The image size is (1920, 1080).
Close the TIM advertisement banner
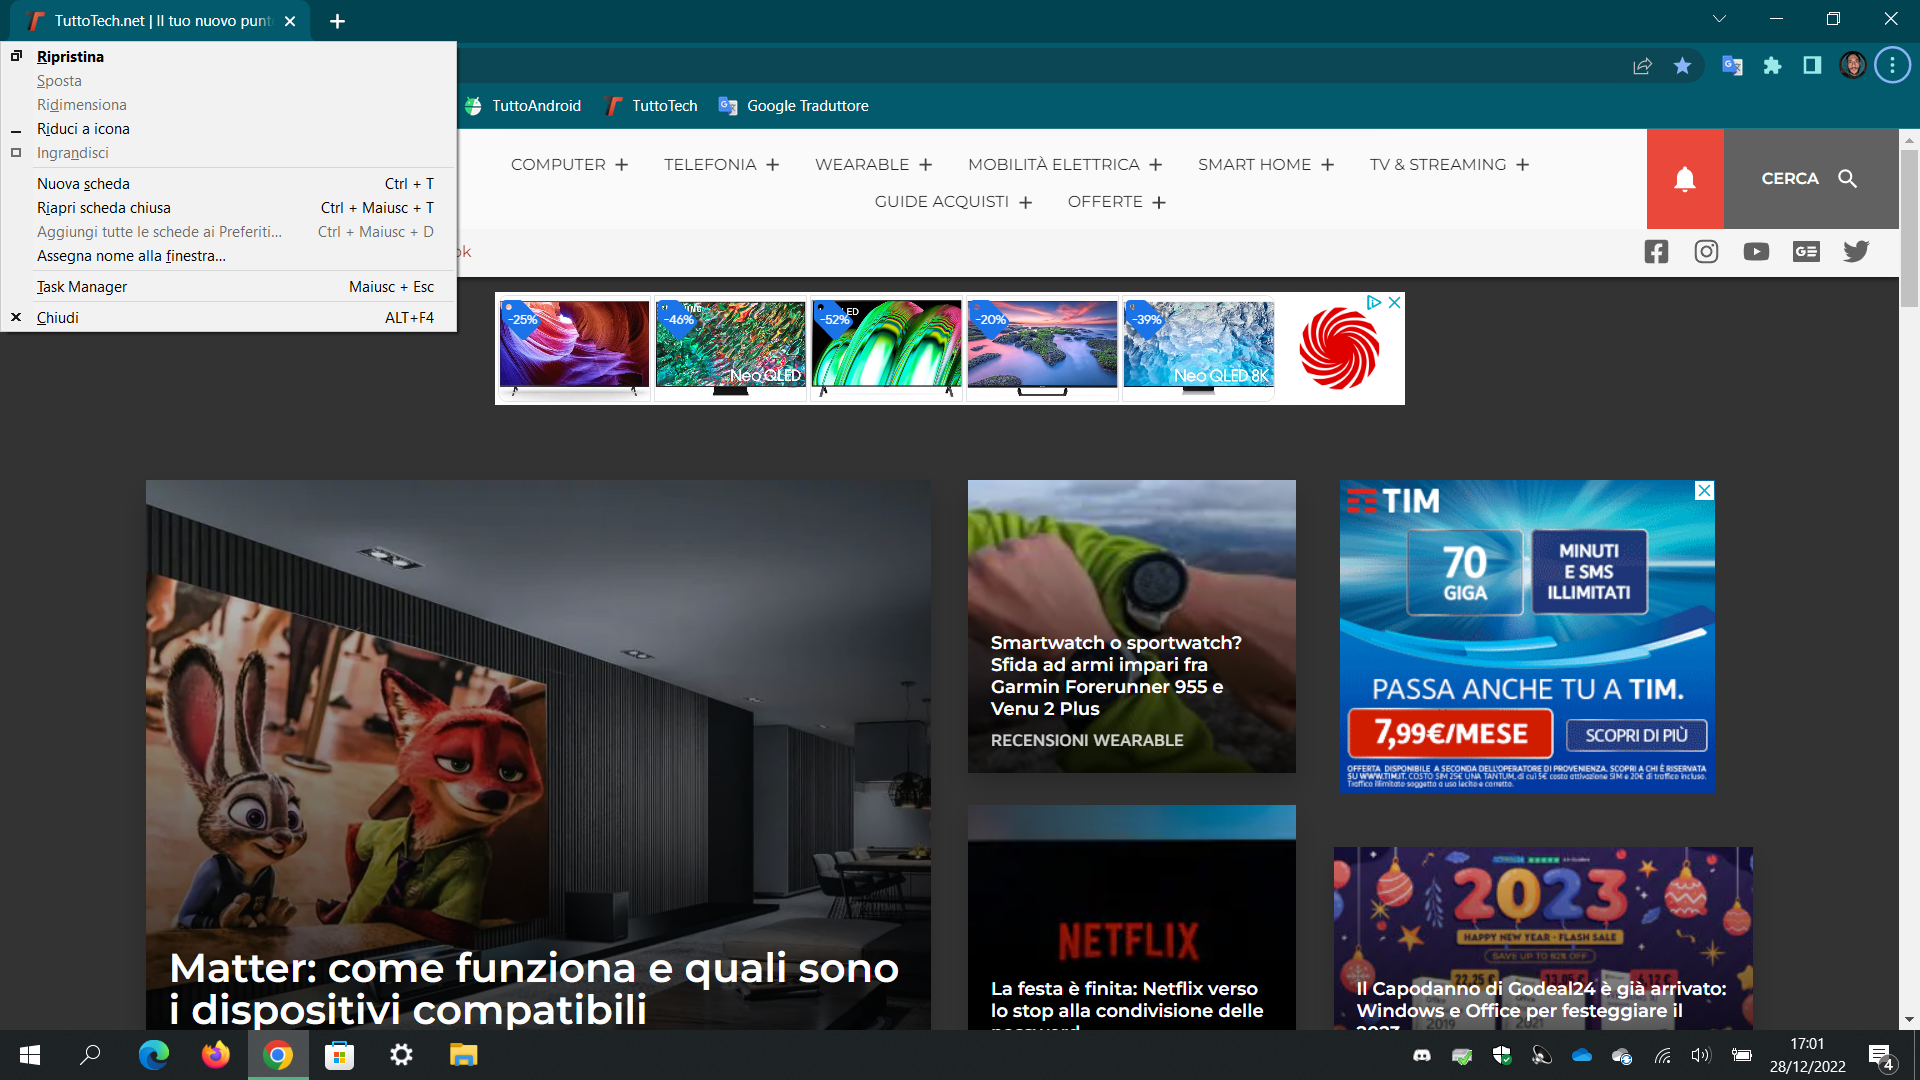1704,490
